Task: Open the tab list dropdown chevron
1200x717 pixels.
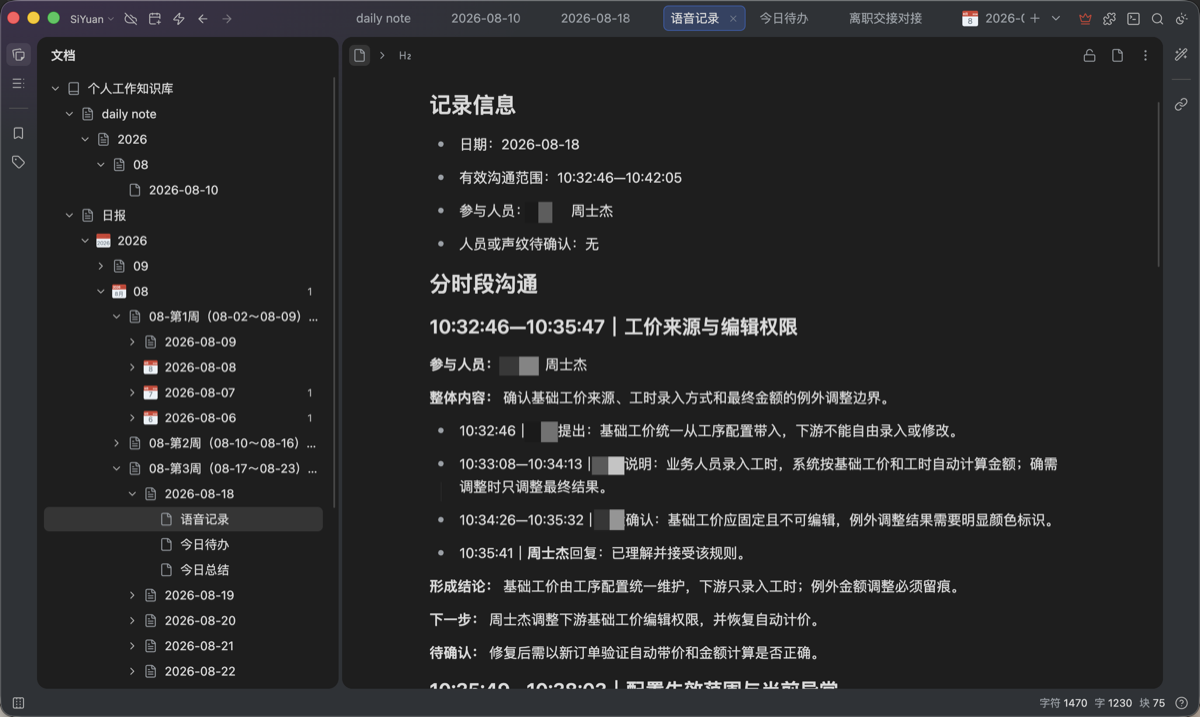Action: pos(1056,19)
